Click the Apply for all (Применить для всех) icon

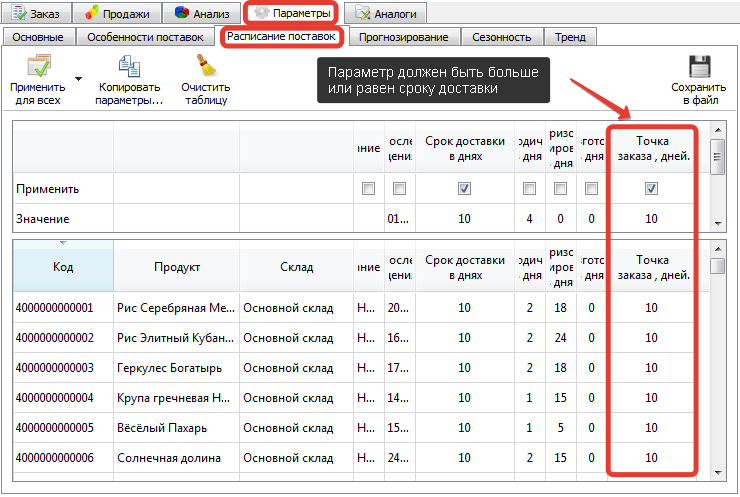click(37, 68)
